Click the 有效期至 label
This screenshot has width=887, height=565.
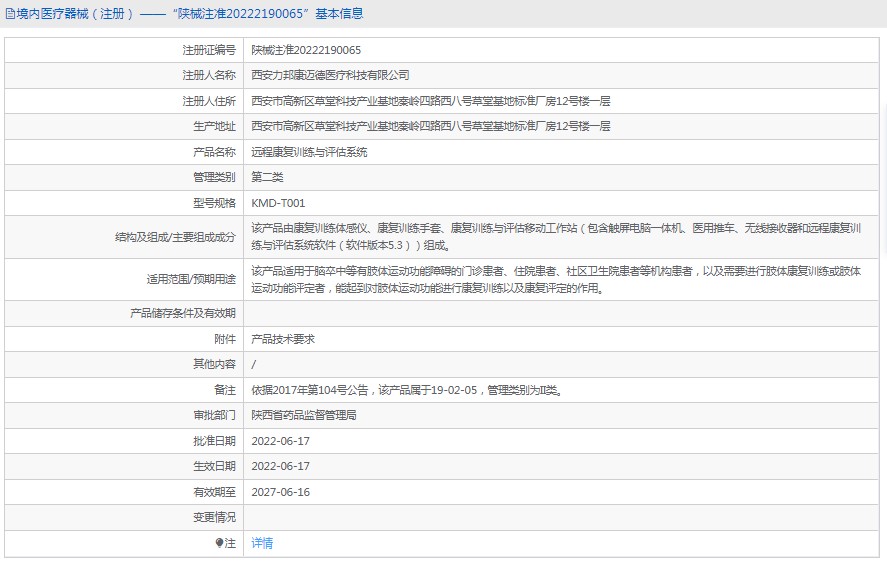click(x=214, y=492)
